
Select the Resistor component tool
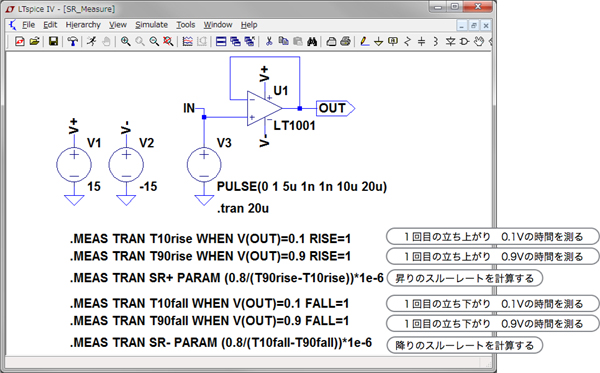pos(407,41)
